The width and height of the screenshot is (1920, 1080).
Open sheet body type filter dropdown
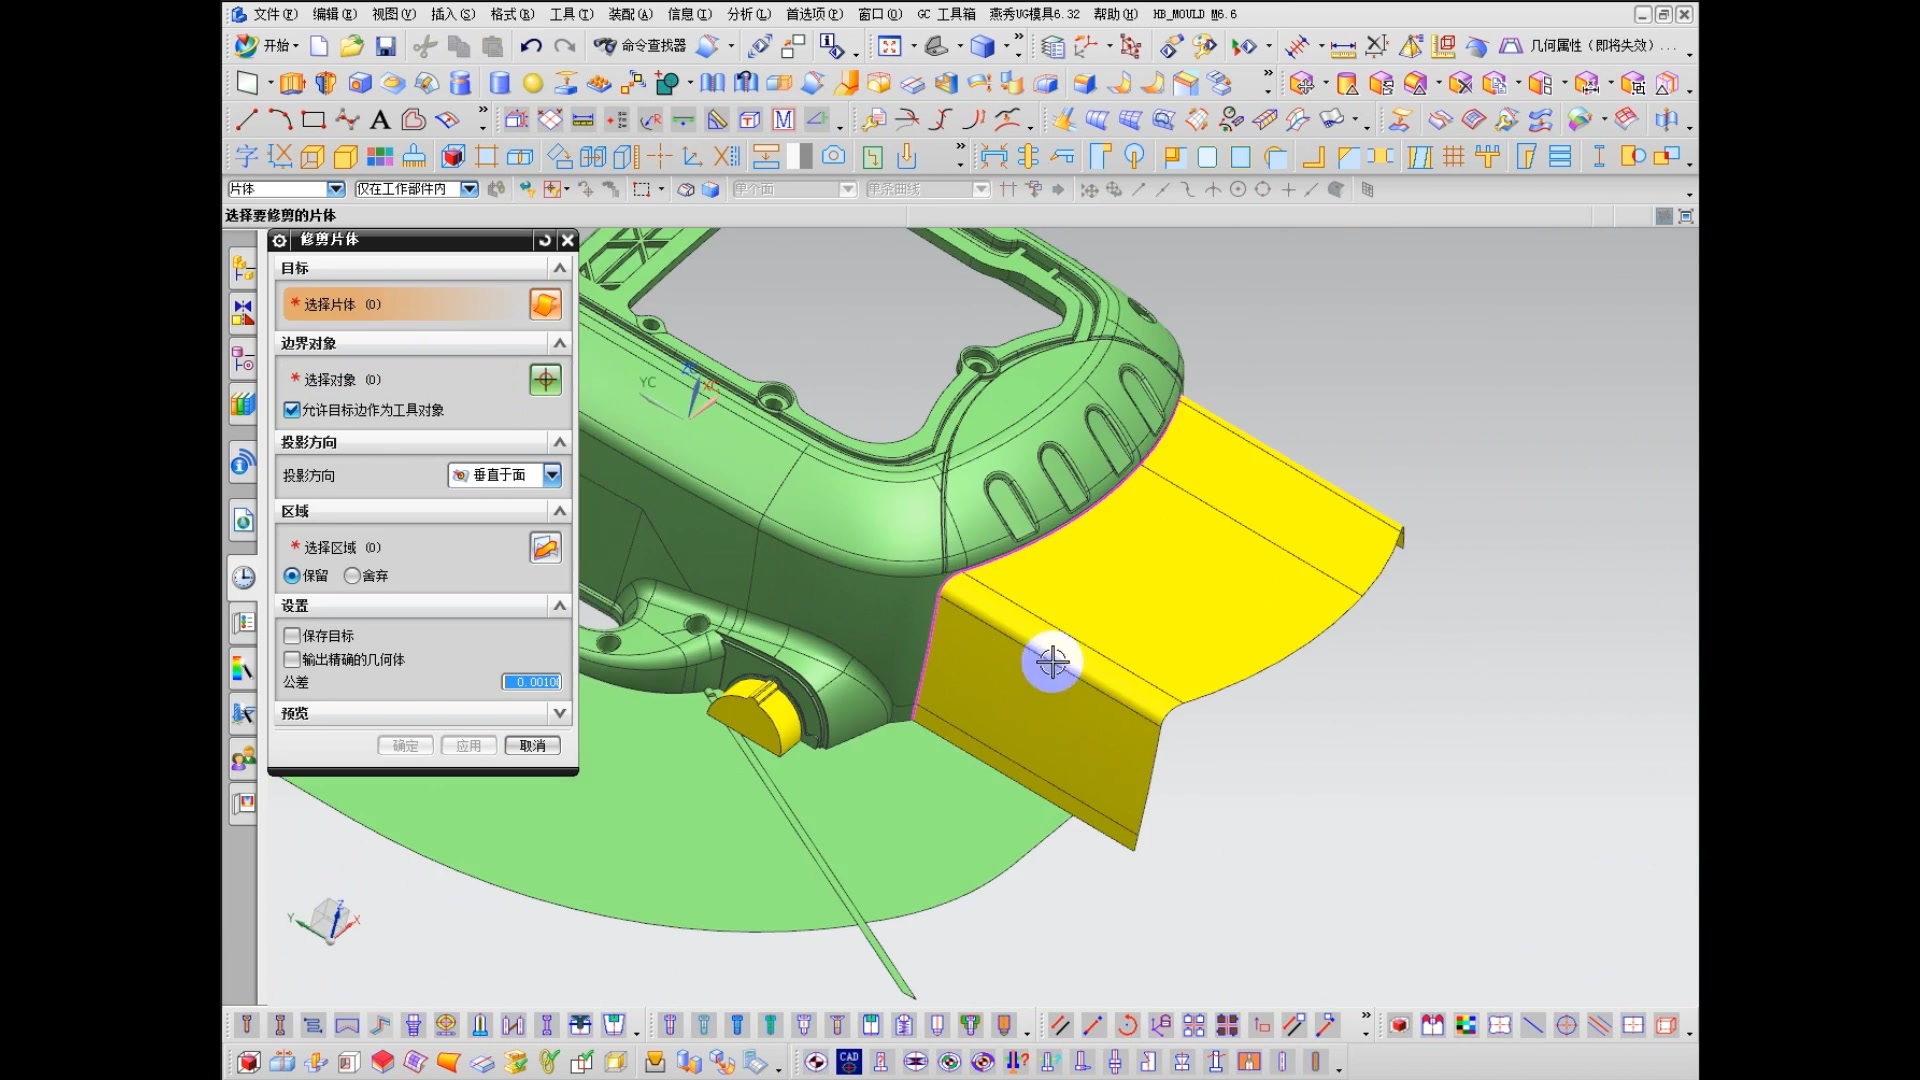click(x=335, y=189)
